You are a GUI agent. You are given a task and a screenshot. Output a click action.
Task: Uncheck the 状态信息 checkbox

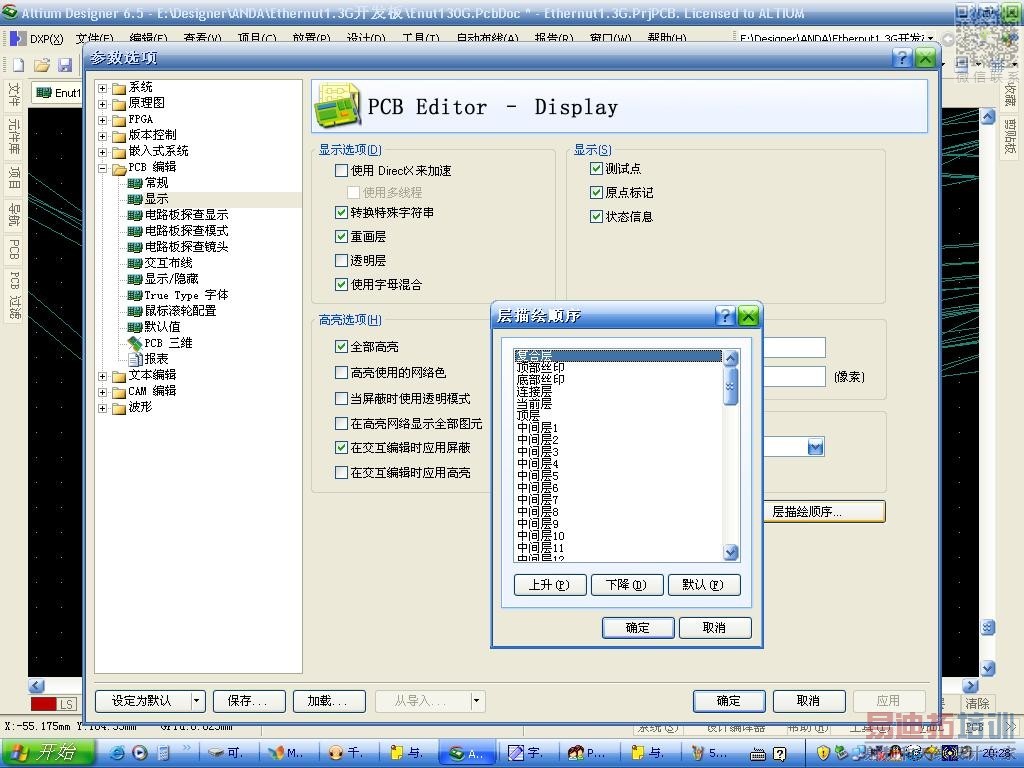[596, 216]
